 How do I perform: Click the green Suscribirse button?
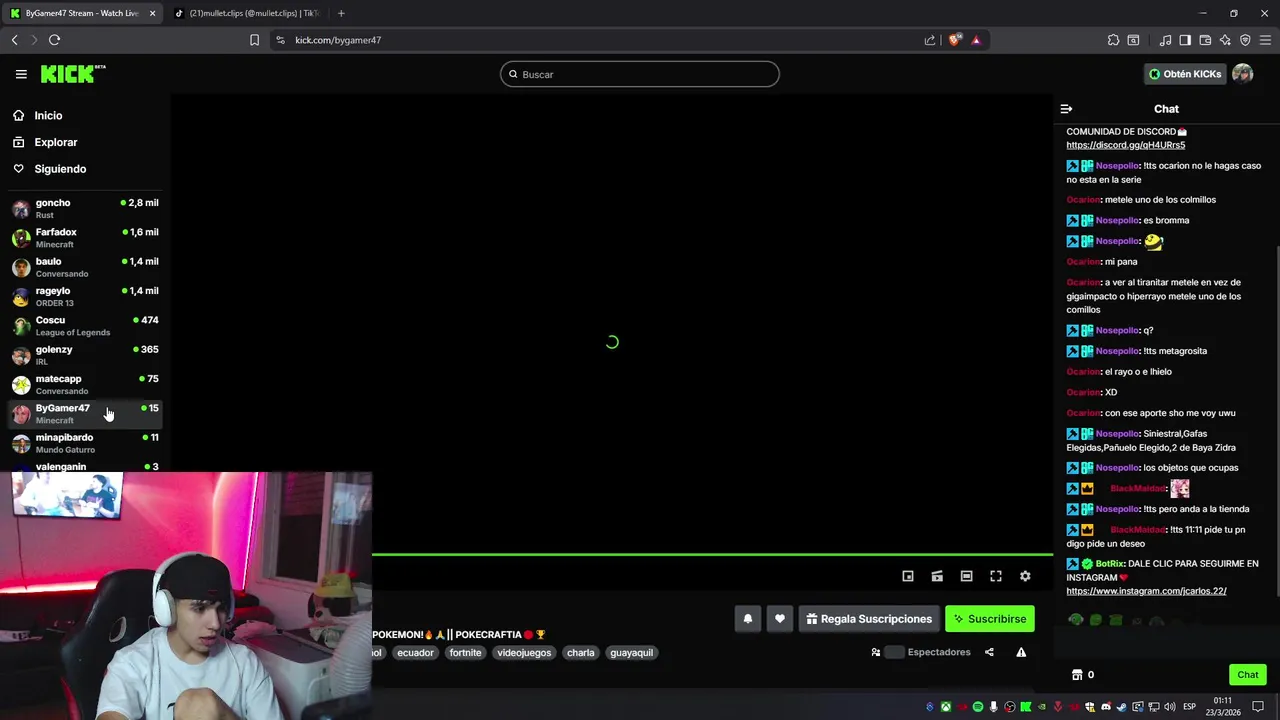[x=990, y=619]
